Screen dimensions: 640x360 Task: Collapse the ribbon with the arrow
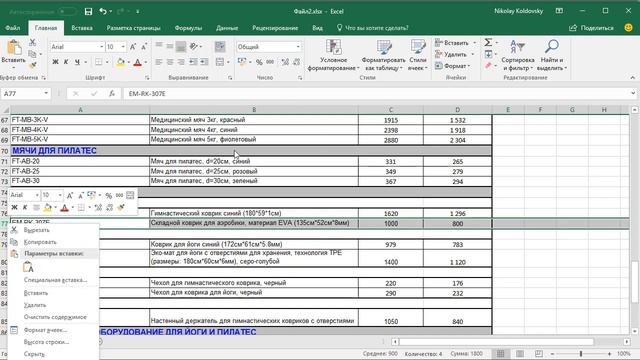click(633, 78)
